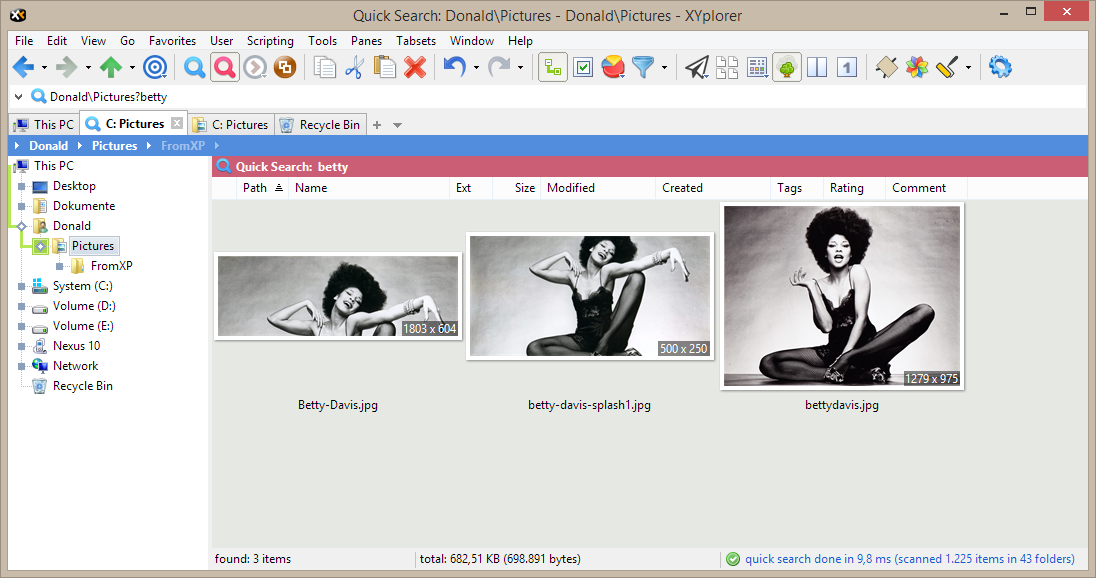1096x578 pixels.
Task: Toggle checkbox selection mode
Action: click(x=583, y=67)
